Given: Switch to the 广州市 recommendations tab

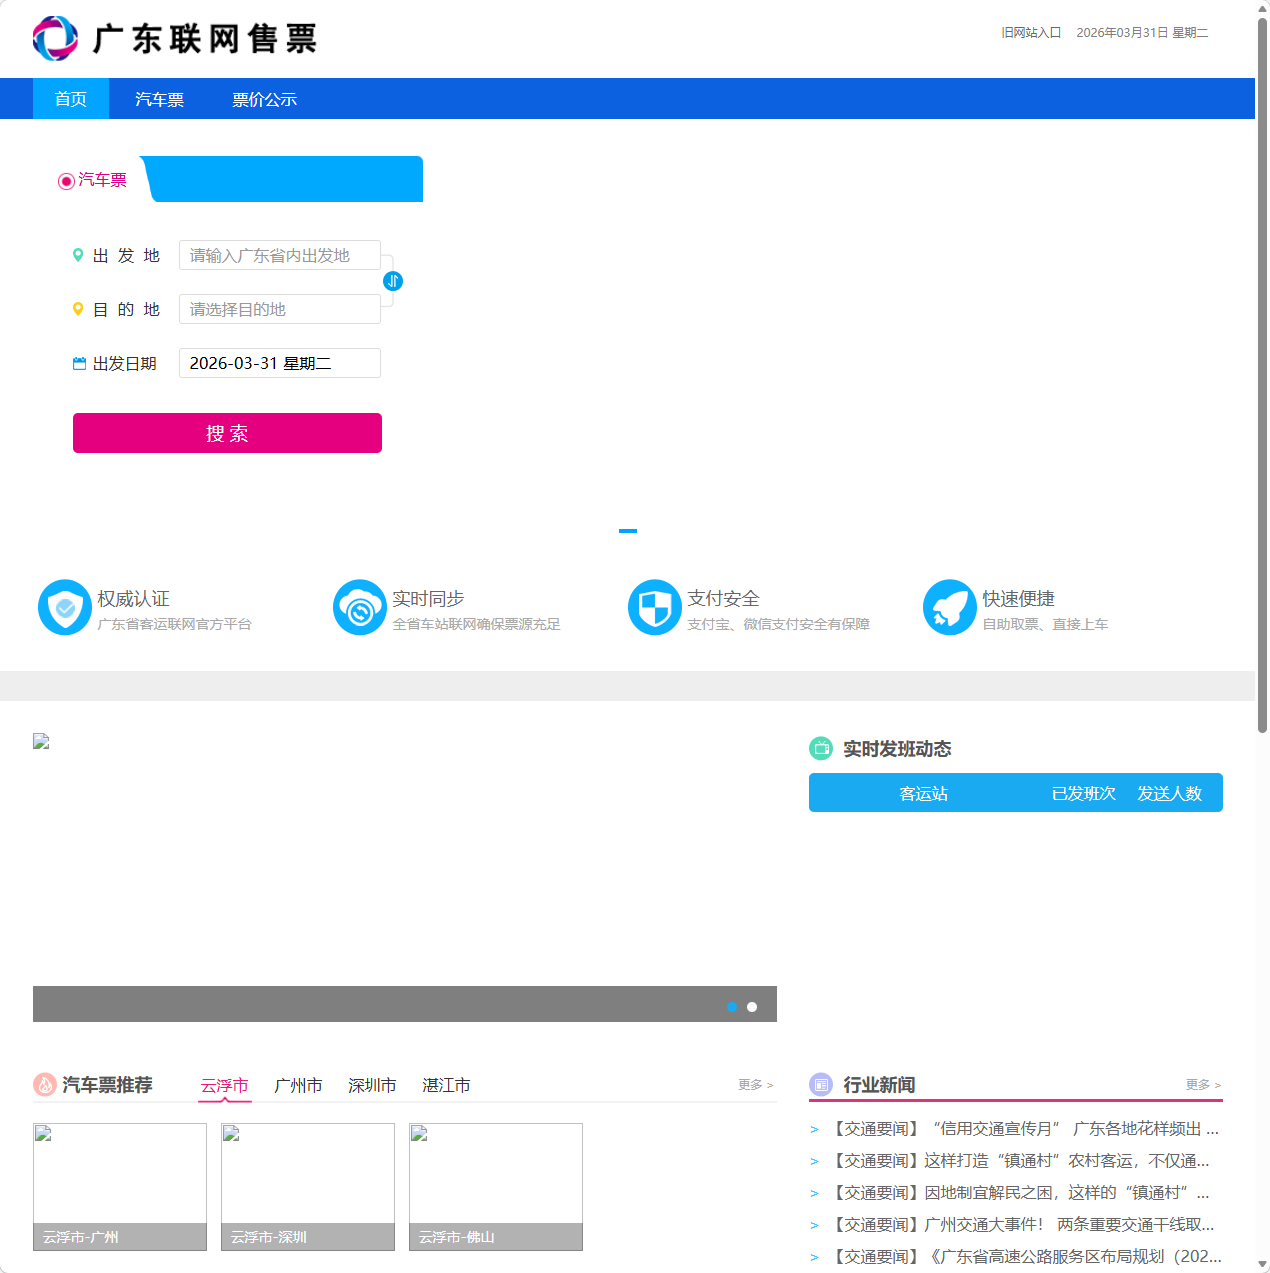Looking at the screenshot, I should click(x=298, y=1084).
